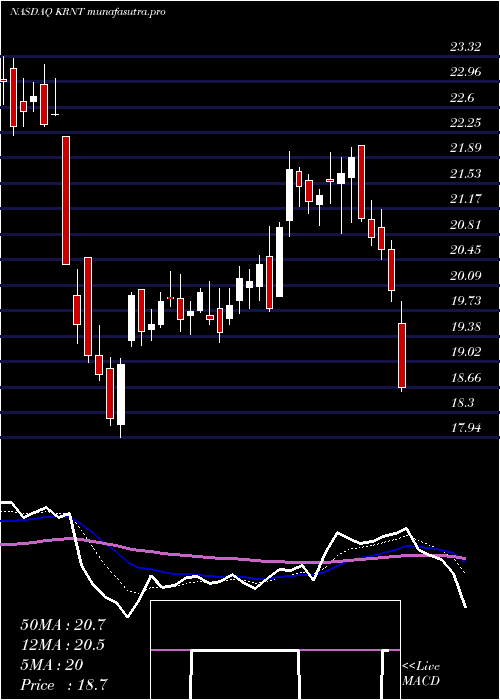Click the 21.89 price axis label
Image resolution: width=500 pixels, height=700 pixels.
466,148
